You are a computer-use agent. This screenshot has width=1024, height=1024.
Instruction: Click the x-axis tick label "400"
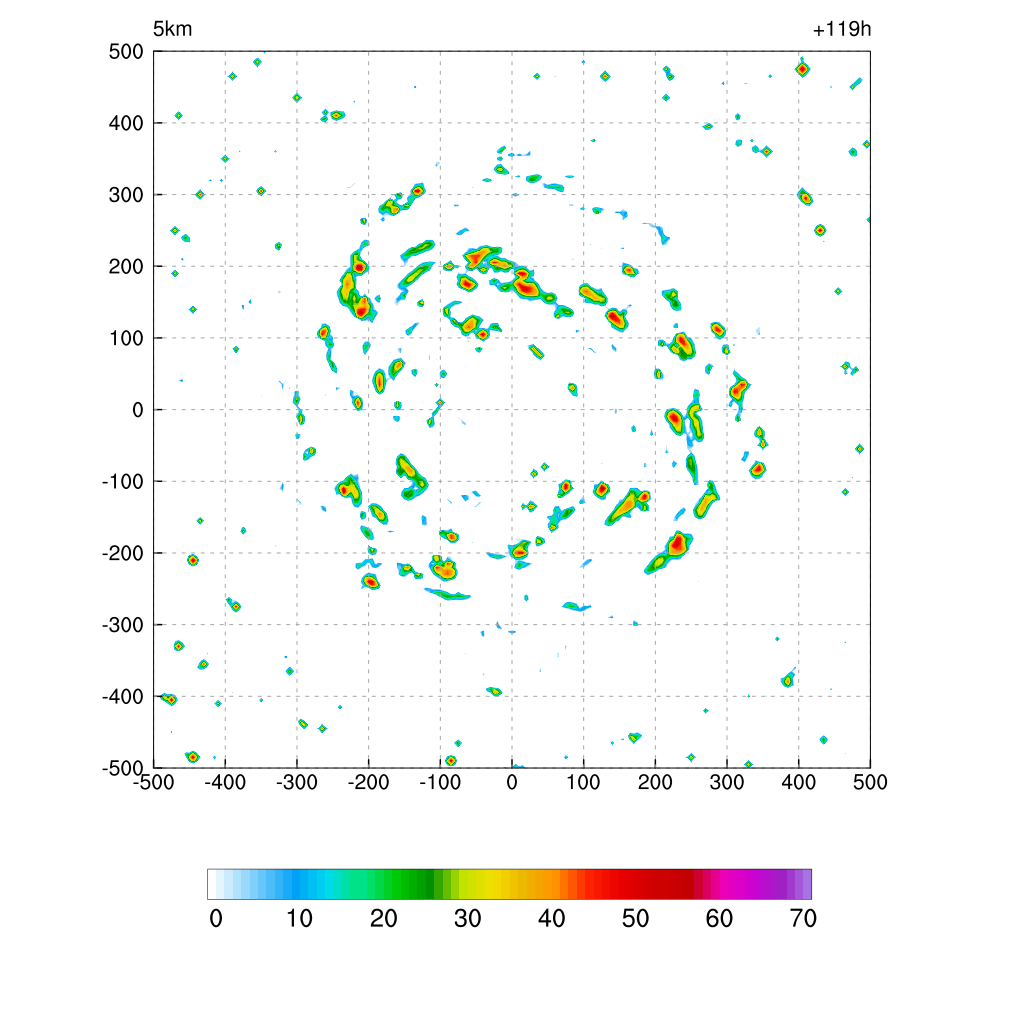pos(799,782)
